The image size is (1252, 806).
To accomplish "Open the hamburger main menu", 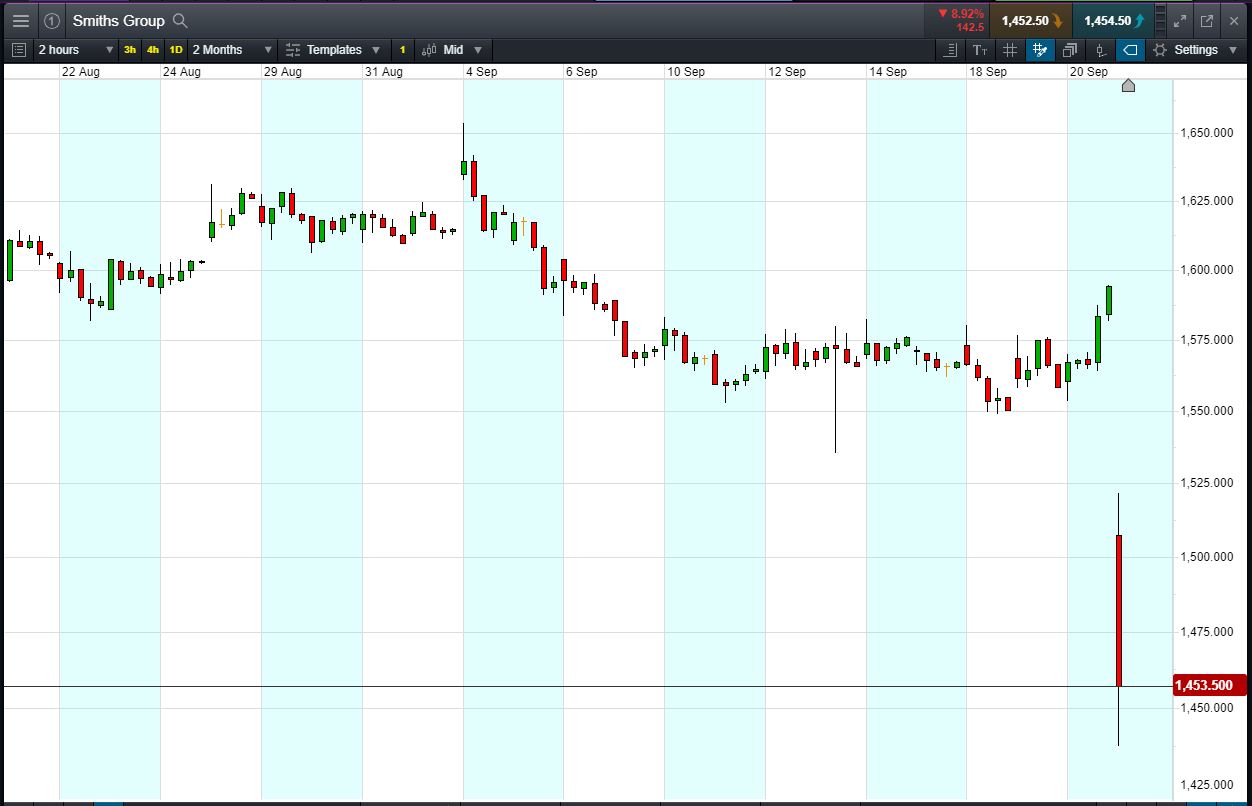I will 21,20.
